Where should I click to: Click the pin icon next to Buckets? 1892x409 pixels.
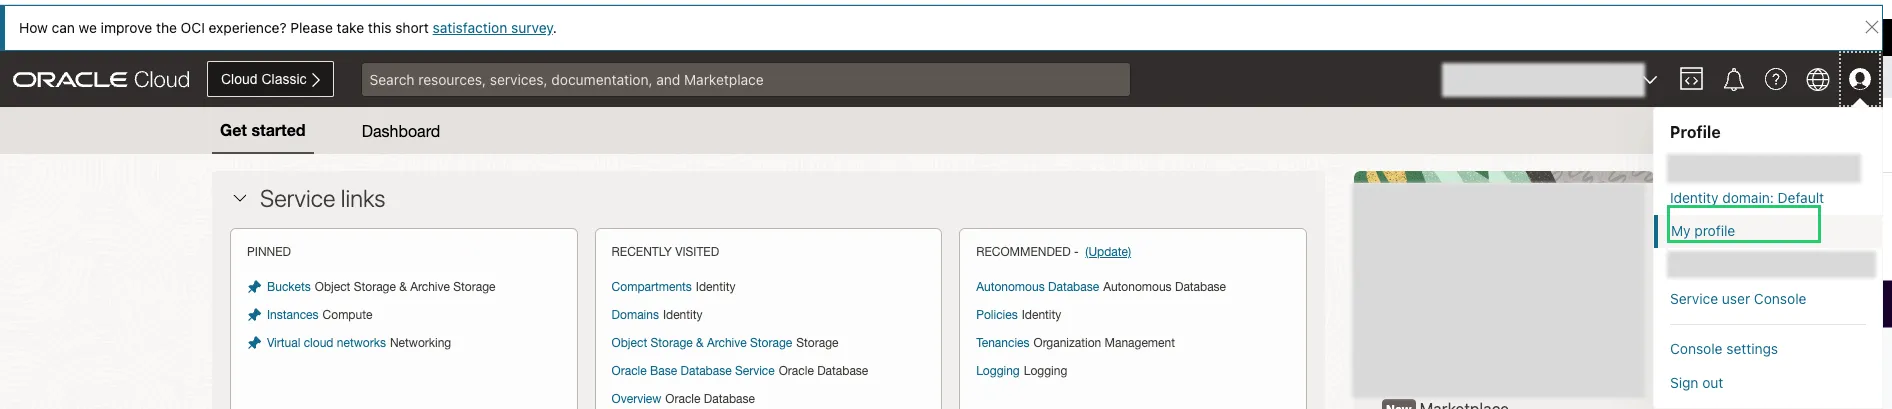point(254,287)
